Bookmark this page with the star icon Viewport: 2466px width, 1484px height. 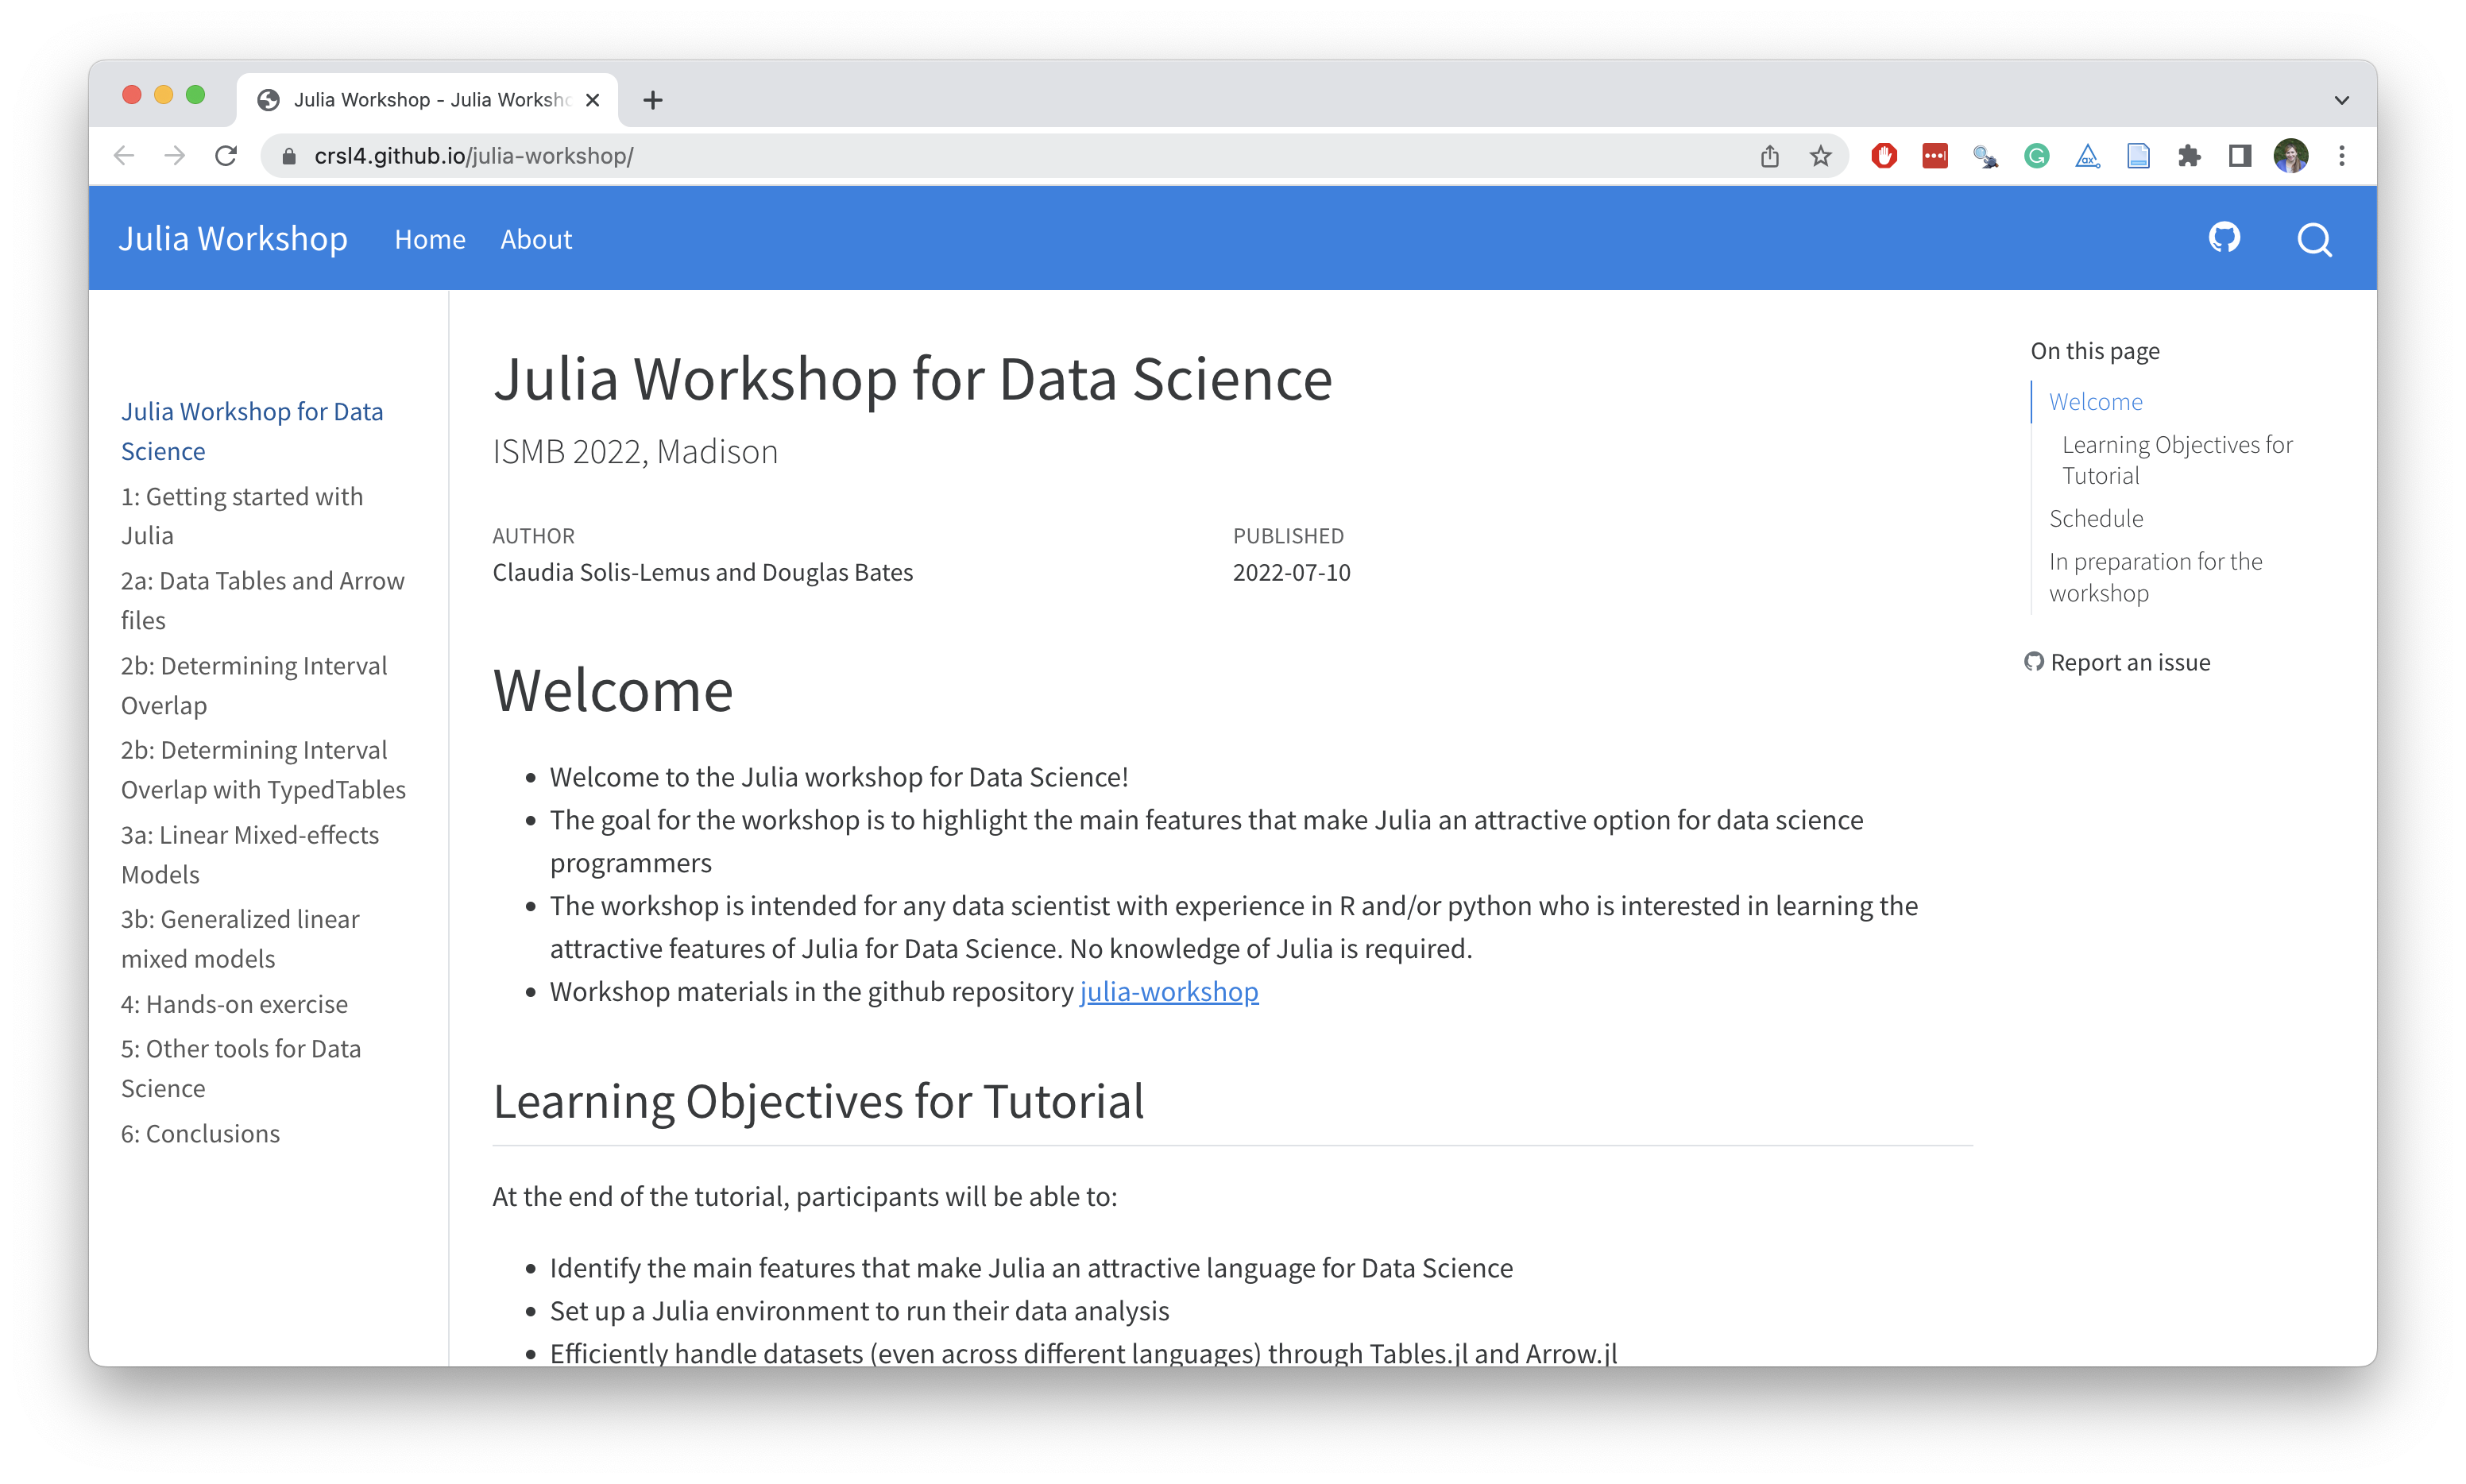1820,156
